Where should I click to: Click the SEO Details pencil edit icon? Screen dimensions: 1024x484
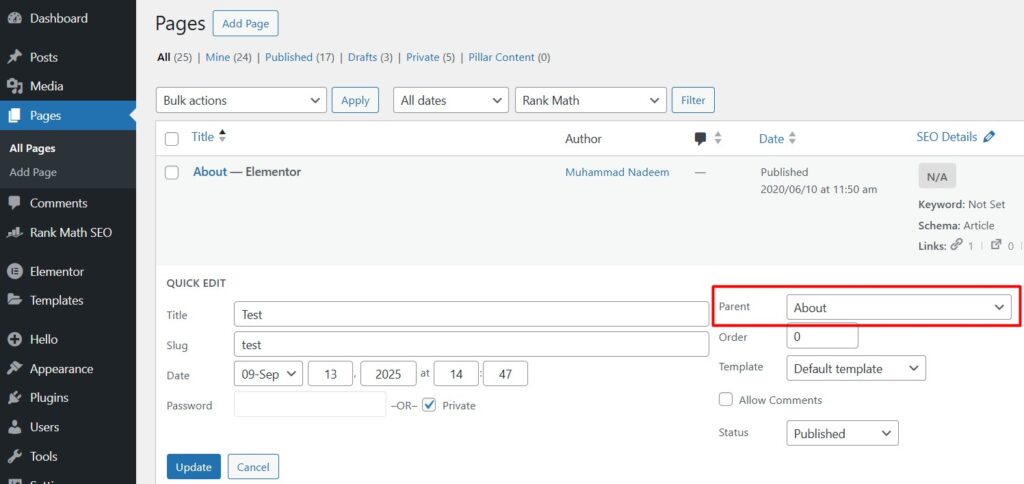[989, 137]
